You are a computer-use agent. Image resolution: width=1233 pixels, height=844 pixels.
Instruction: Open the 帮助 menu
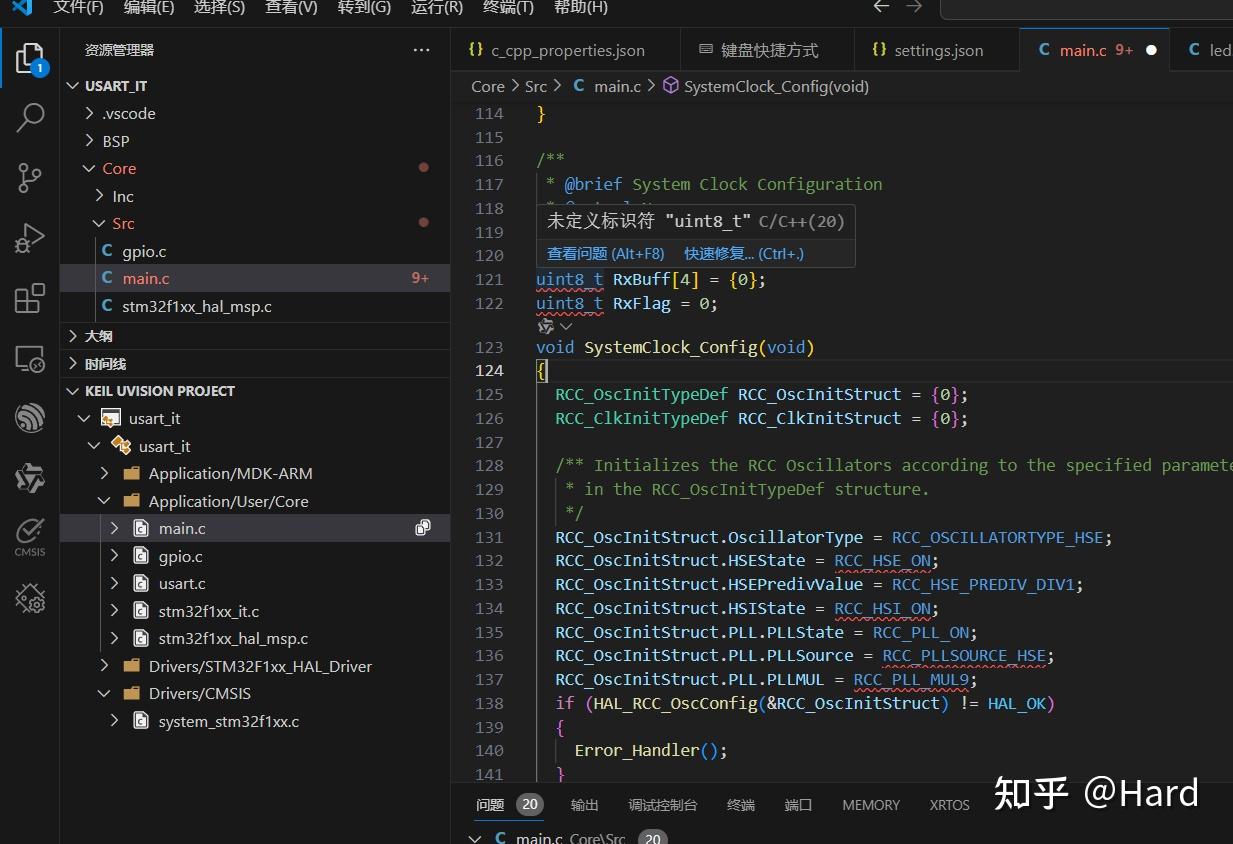581,8
